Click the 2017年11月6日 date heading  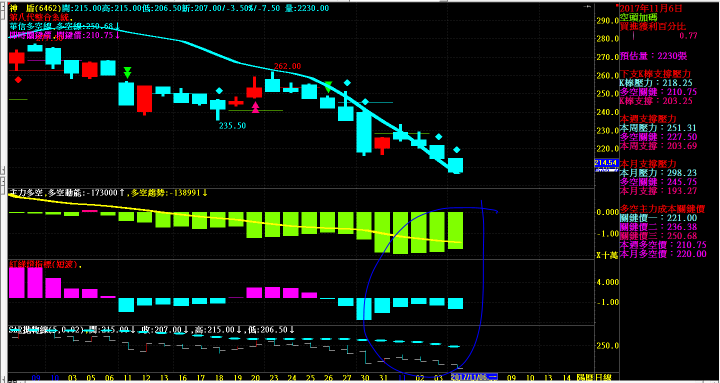pyautogui.click(x=651, y=8)
